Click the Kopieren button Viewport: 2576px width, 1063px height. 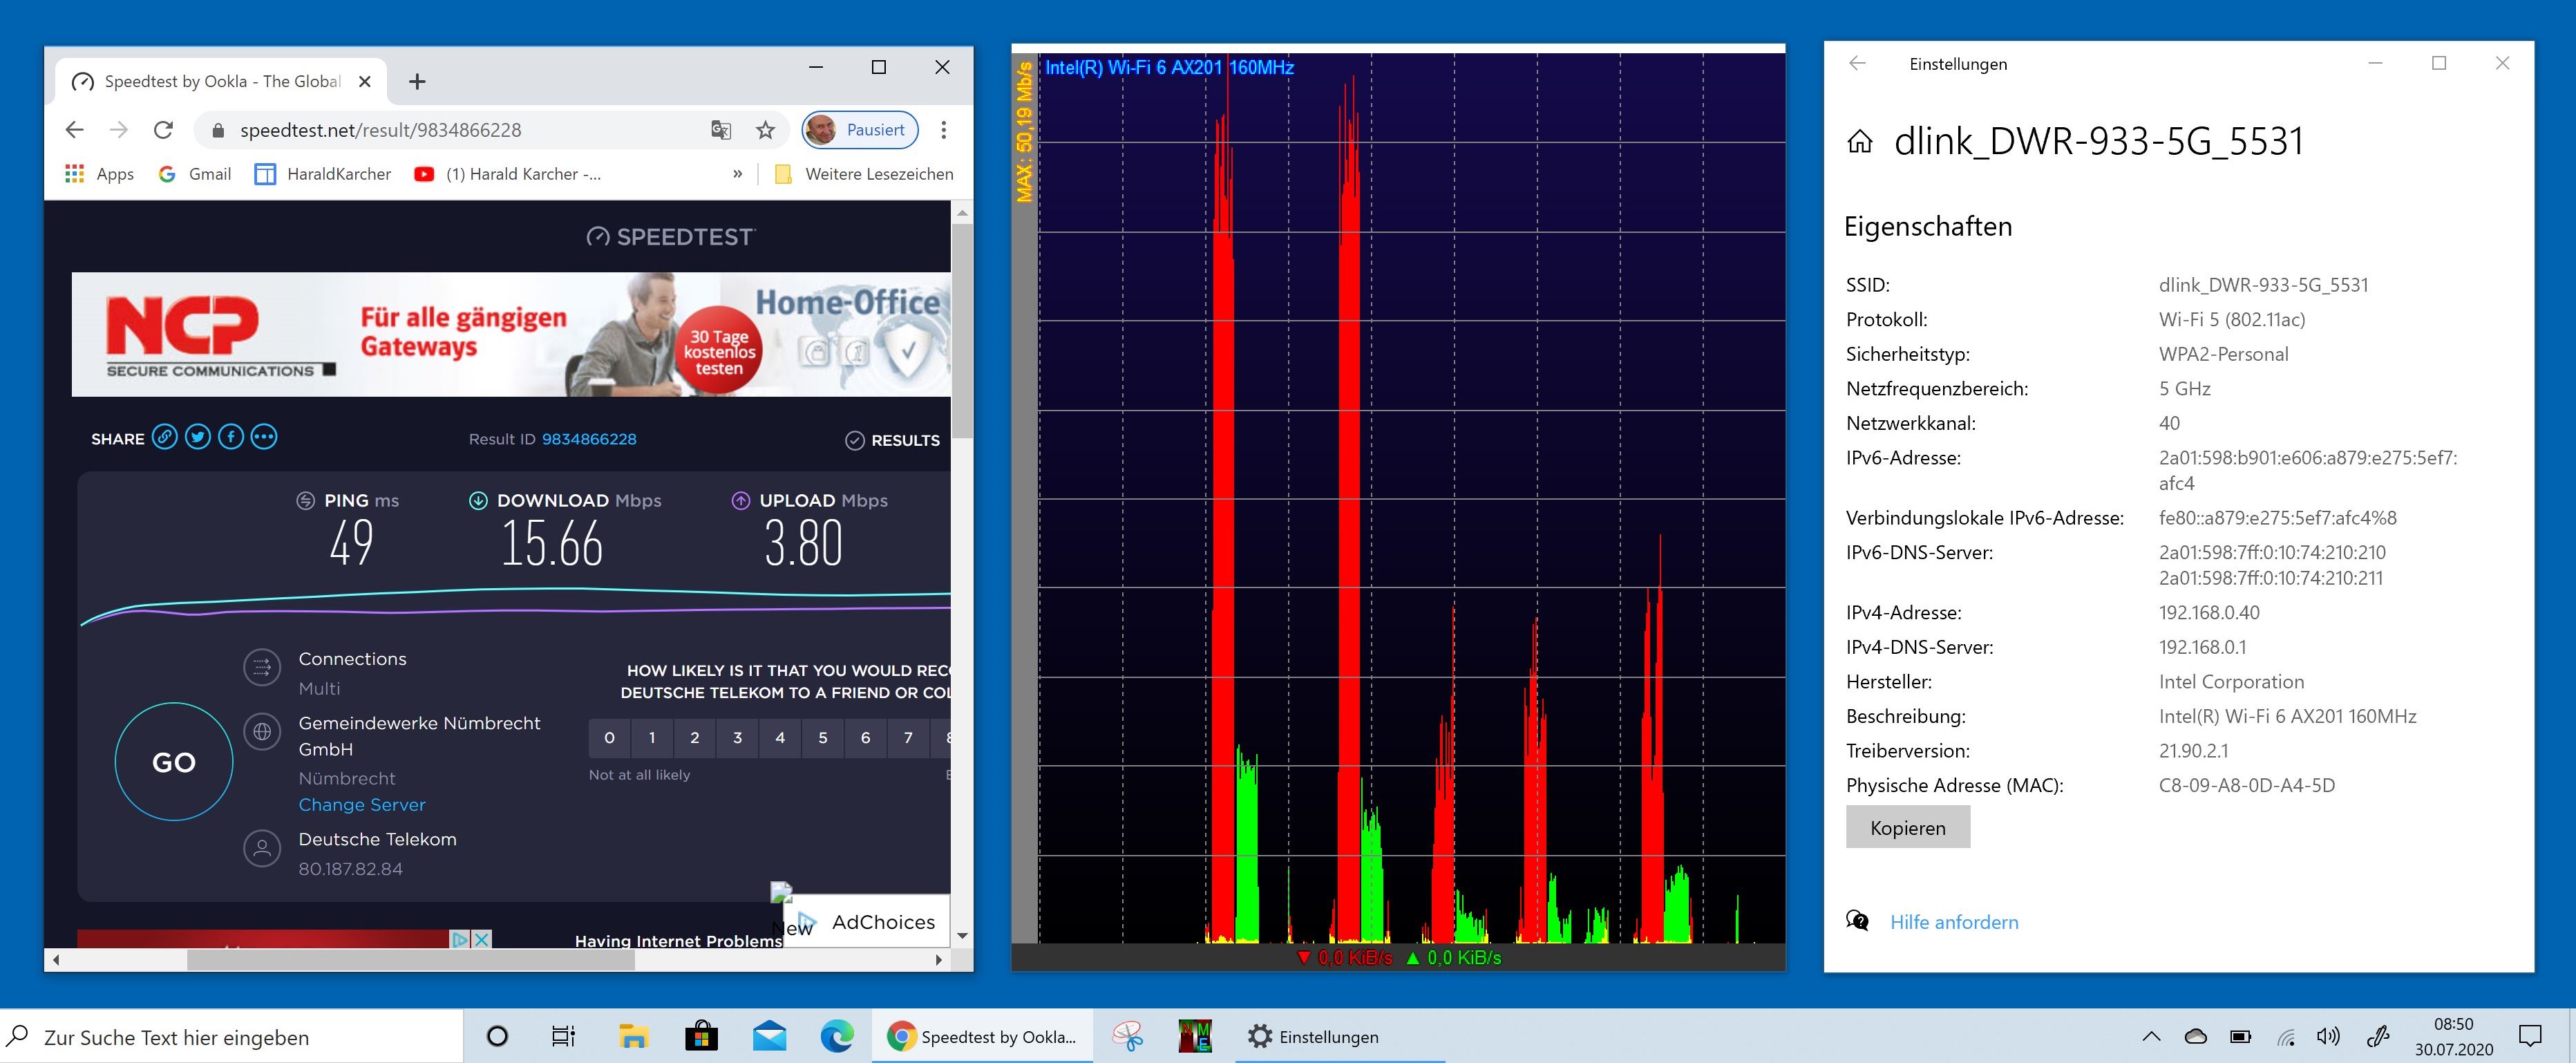coord(1907,828)
